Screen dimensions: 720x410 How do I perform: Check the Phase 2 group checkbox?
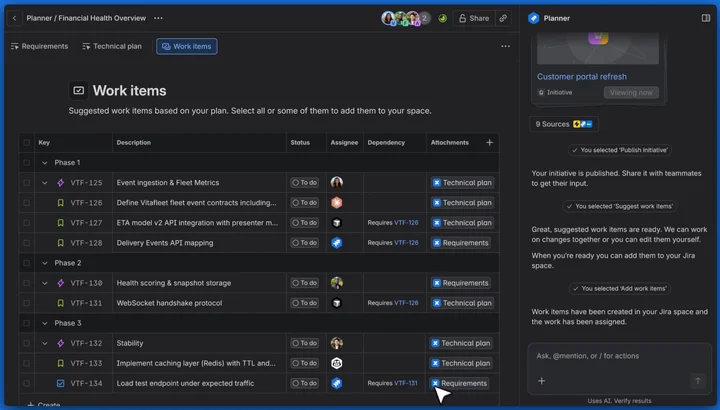(x=27, y=263)
